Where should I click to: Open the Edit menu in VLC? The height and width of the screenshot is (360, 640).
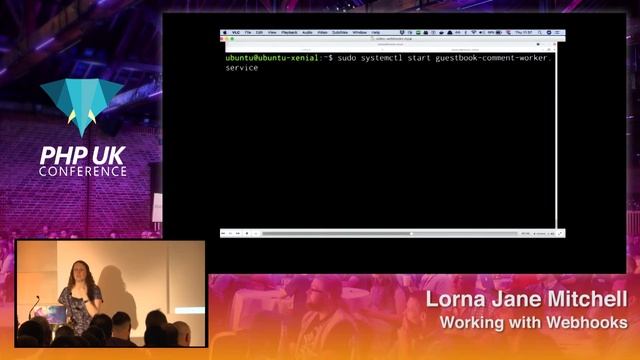(259, 32)
